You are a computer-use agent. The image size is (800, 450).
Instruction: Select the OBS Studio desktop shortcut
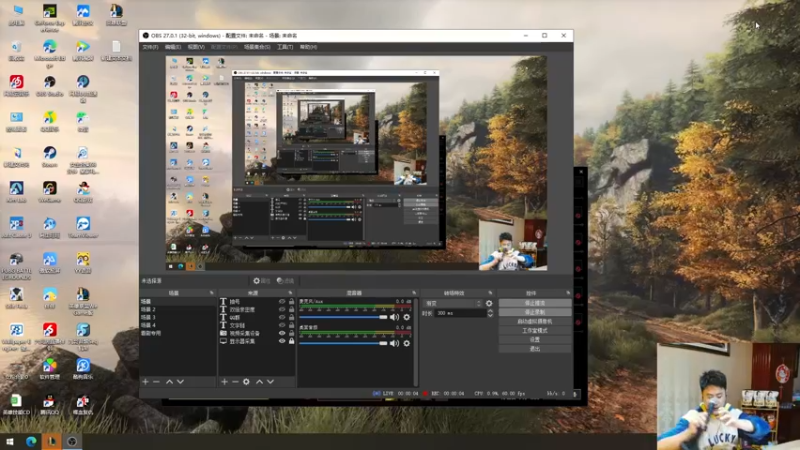click(x=49, y=86)
